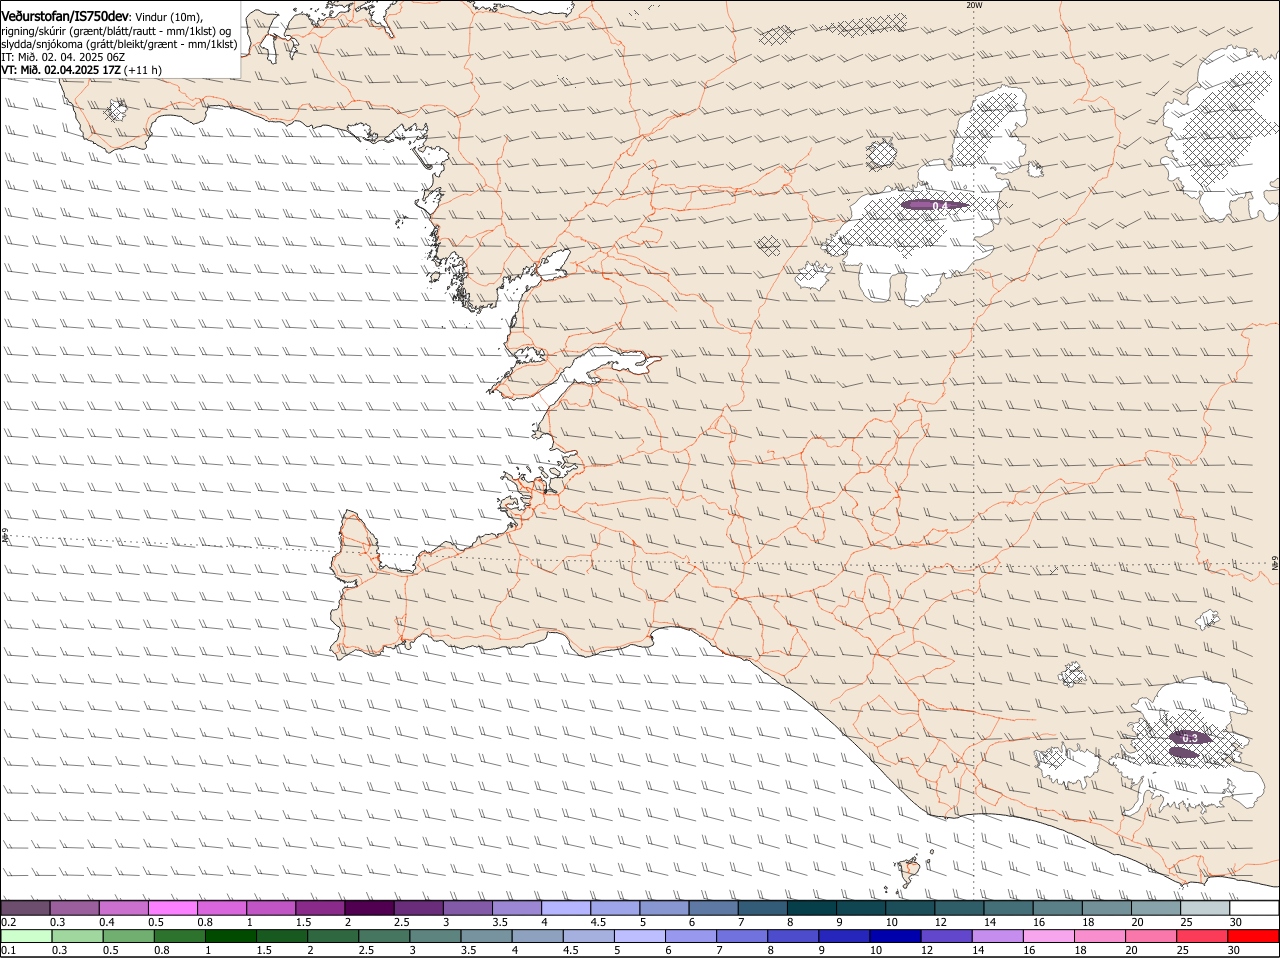Screen dimensions: 1280x958
Task: Pick the bright red 30 rain-scale swatch
Action: pyautogui.click(x=1254, y=936)
